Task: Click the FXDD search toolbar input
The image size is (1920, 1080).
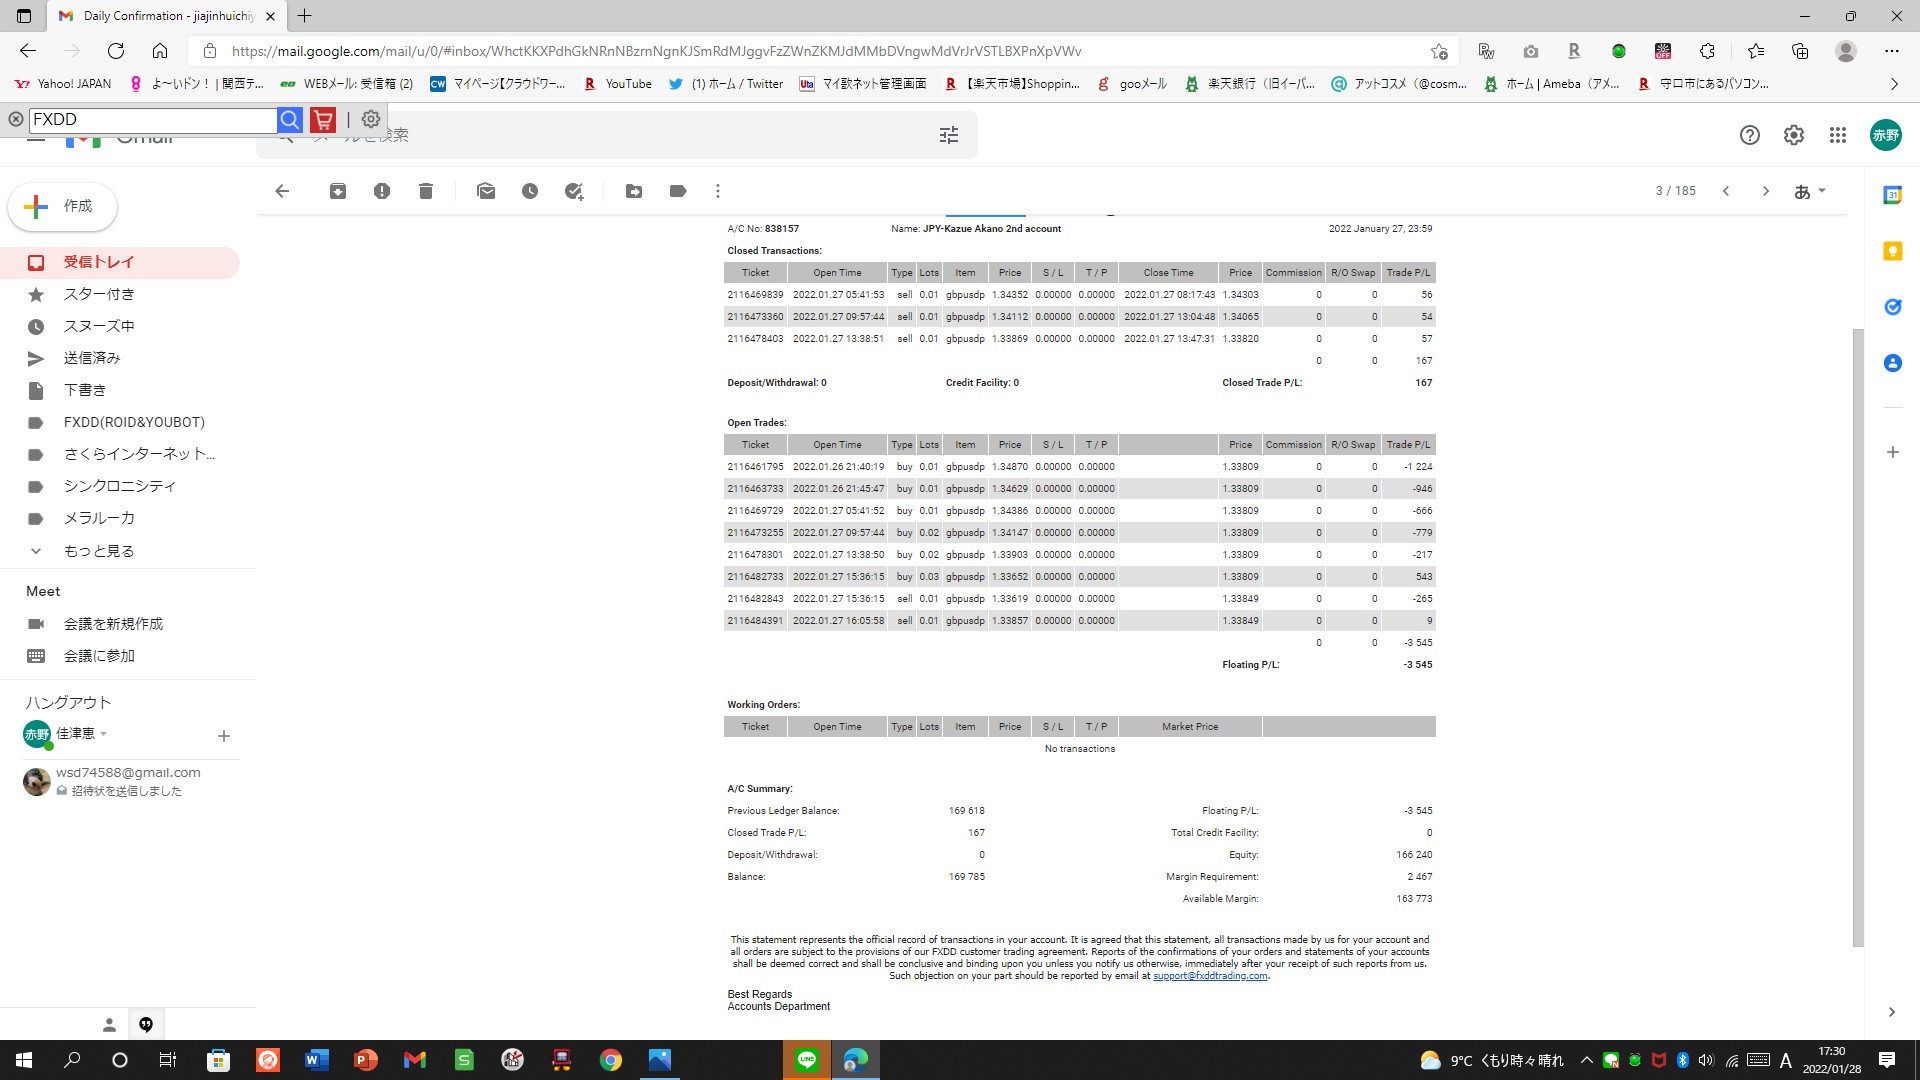Action: pos(153,120)
